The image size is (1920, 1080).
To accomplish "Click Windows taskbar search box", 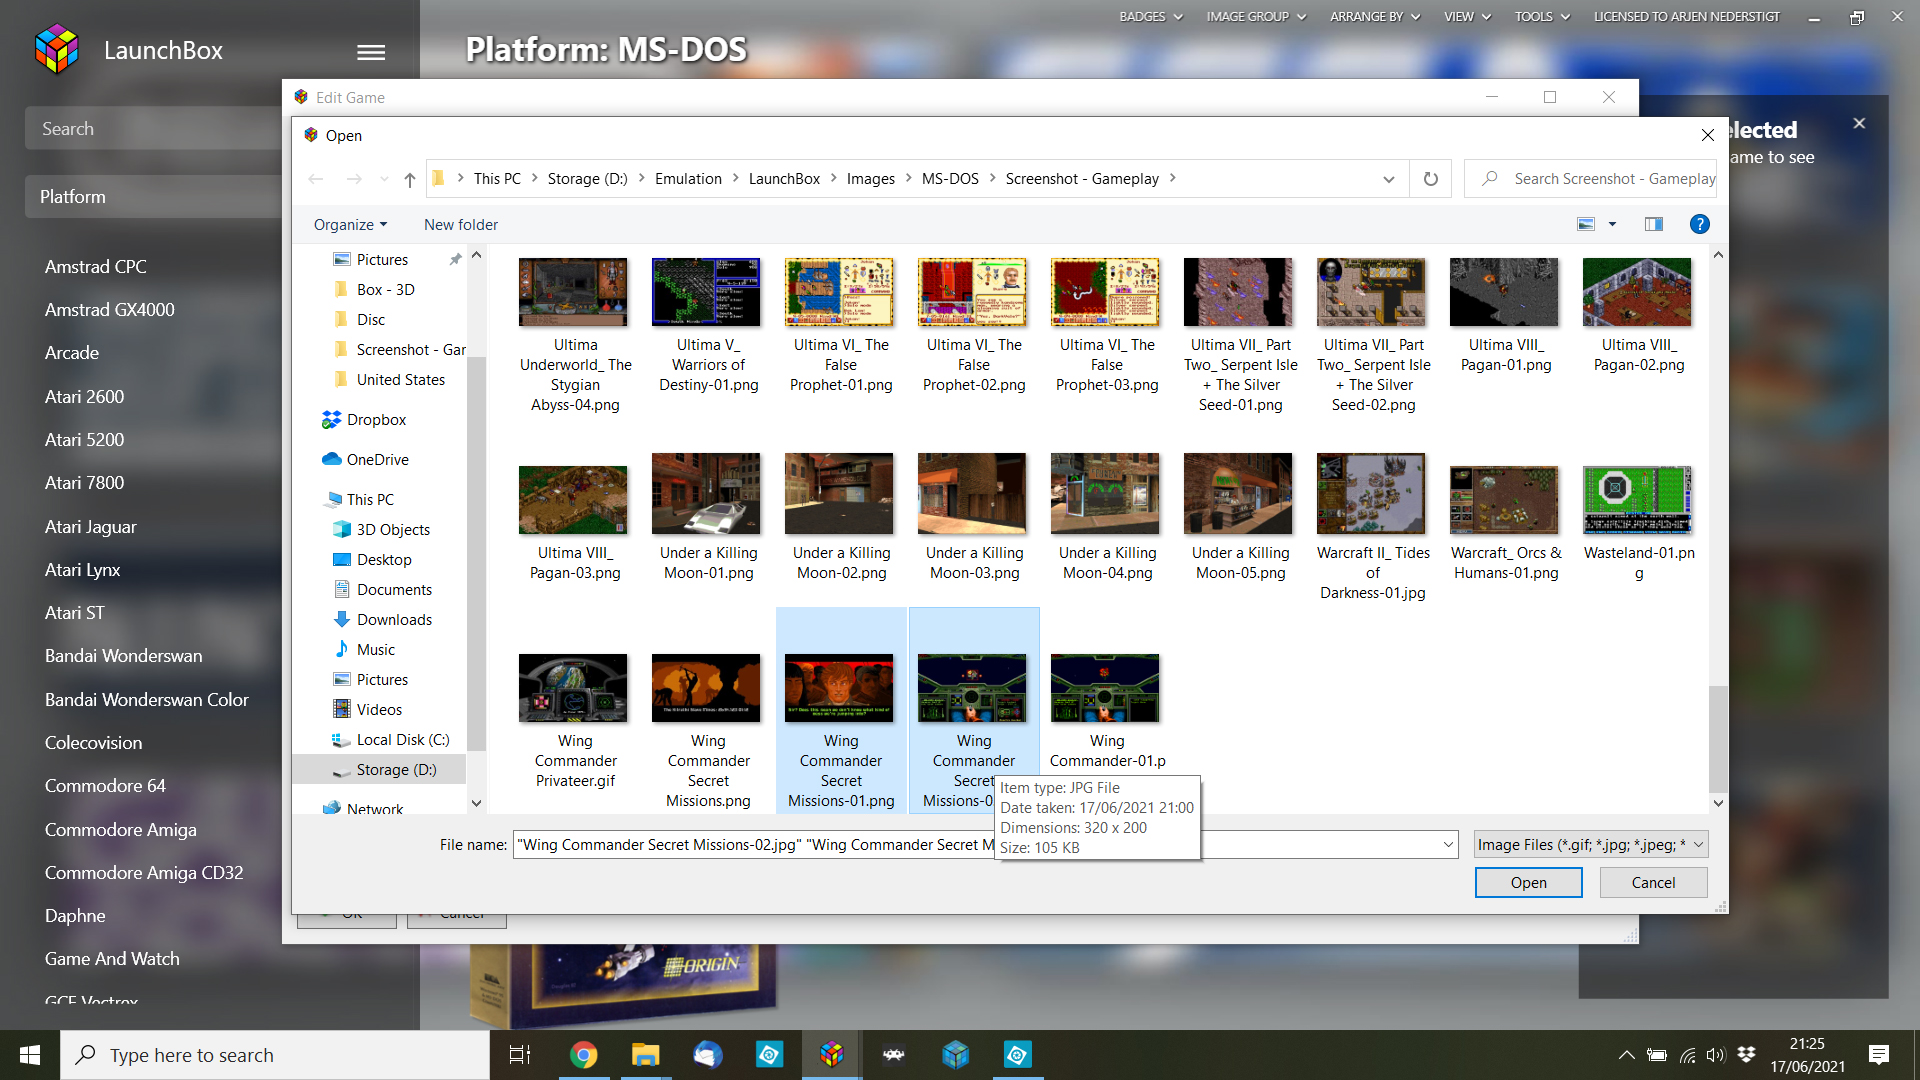I will coord(275,1055).
